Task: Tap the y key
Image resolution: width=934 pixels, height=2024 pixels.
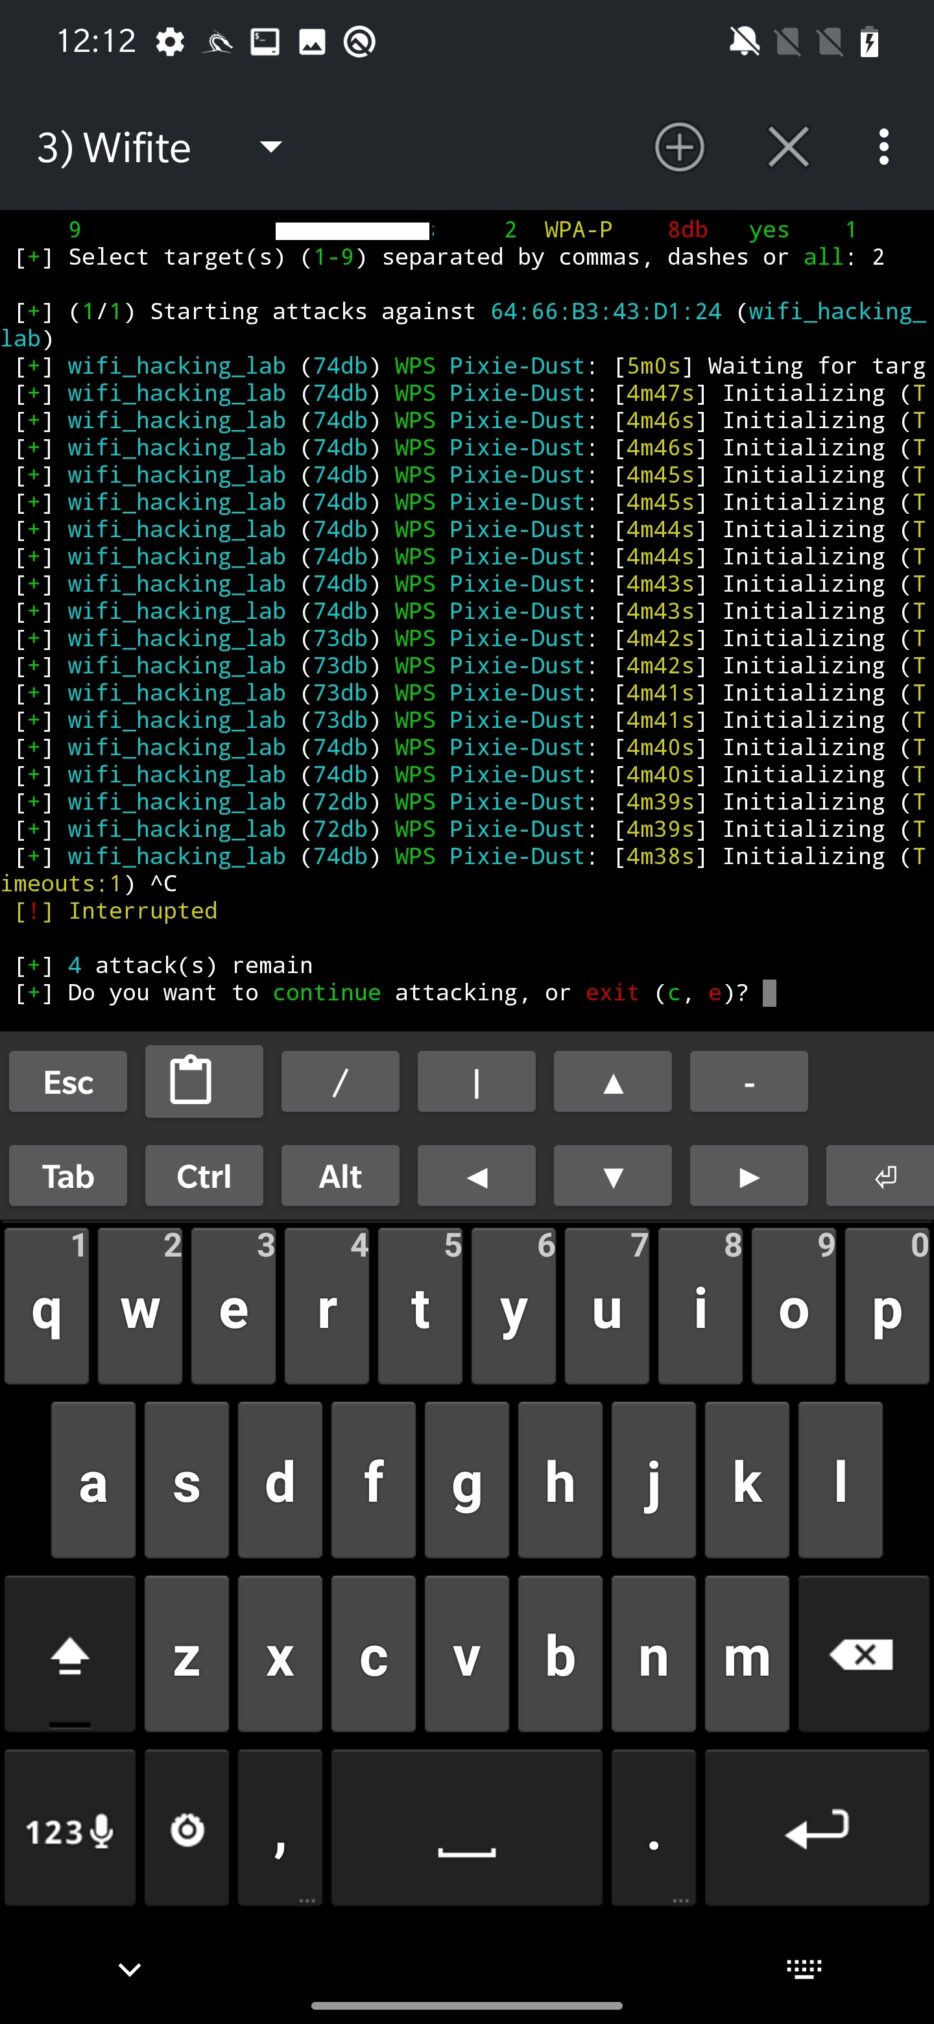Action: tap(513, 1306)
